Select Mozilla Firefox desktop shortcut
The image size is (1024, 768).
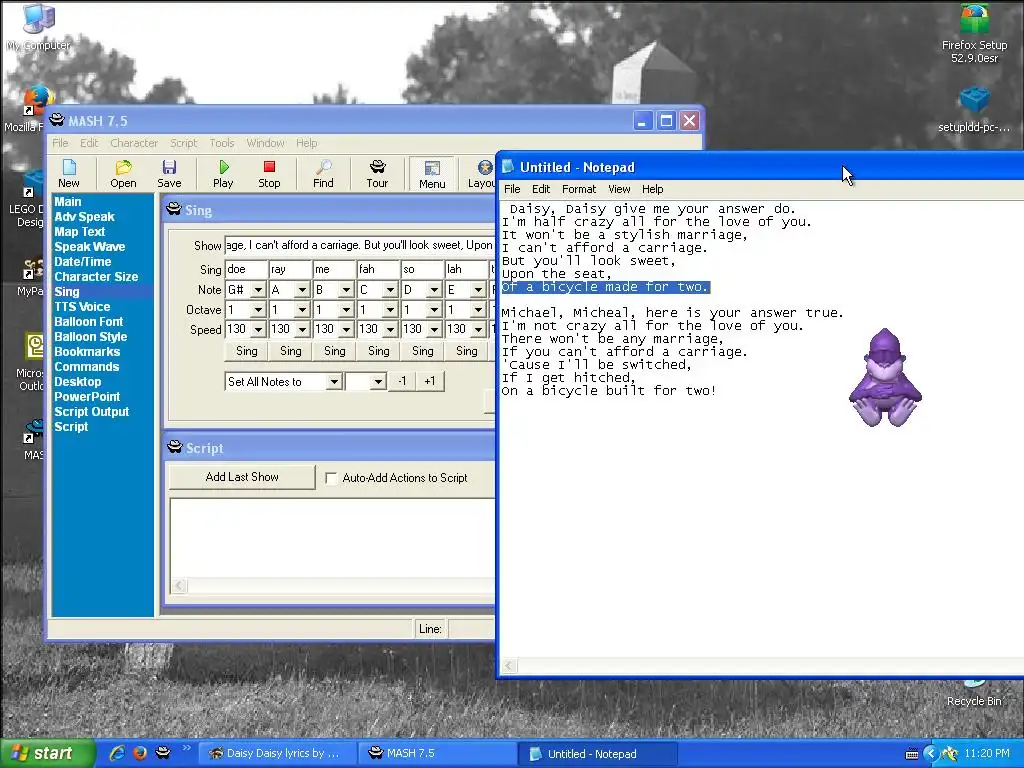(x=26, y=108)
